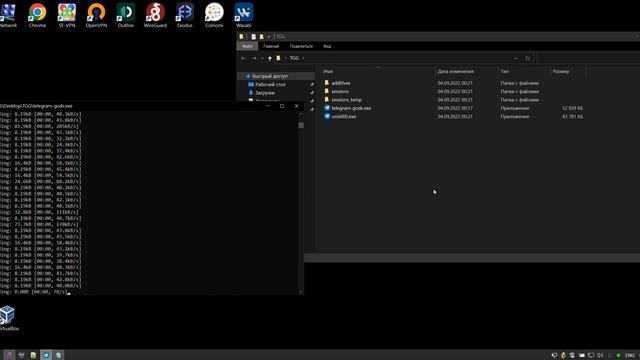Click Explorer back navigation arrow

pos(243,58)
